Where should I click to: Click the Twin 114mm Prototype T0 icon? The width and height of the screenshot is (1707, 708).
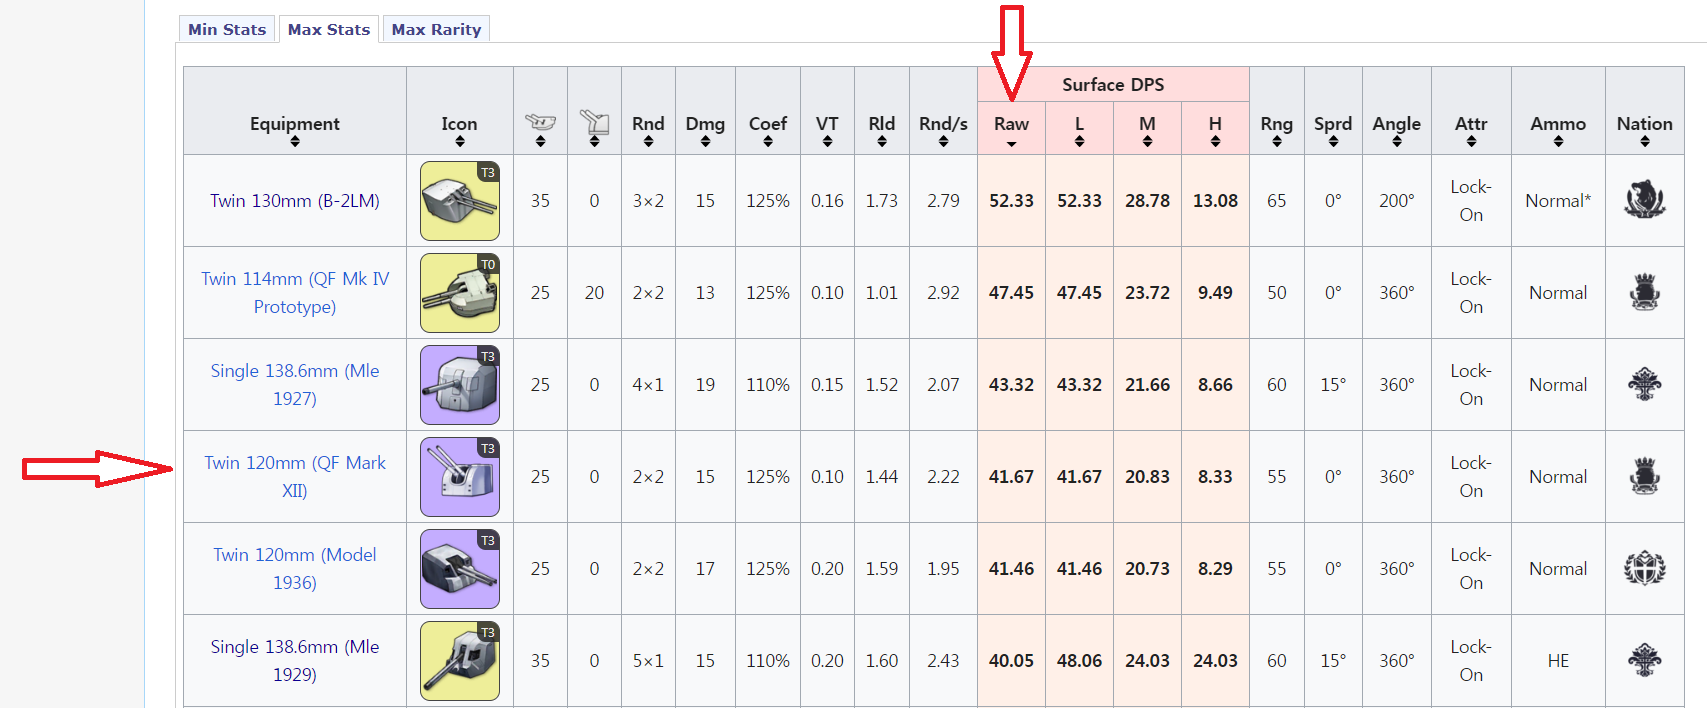pyautogui.click(x=460, y=293)
